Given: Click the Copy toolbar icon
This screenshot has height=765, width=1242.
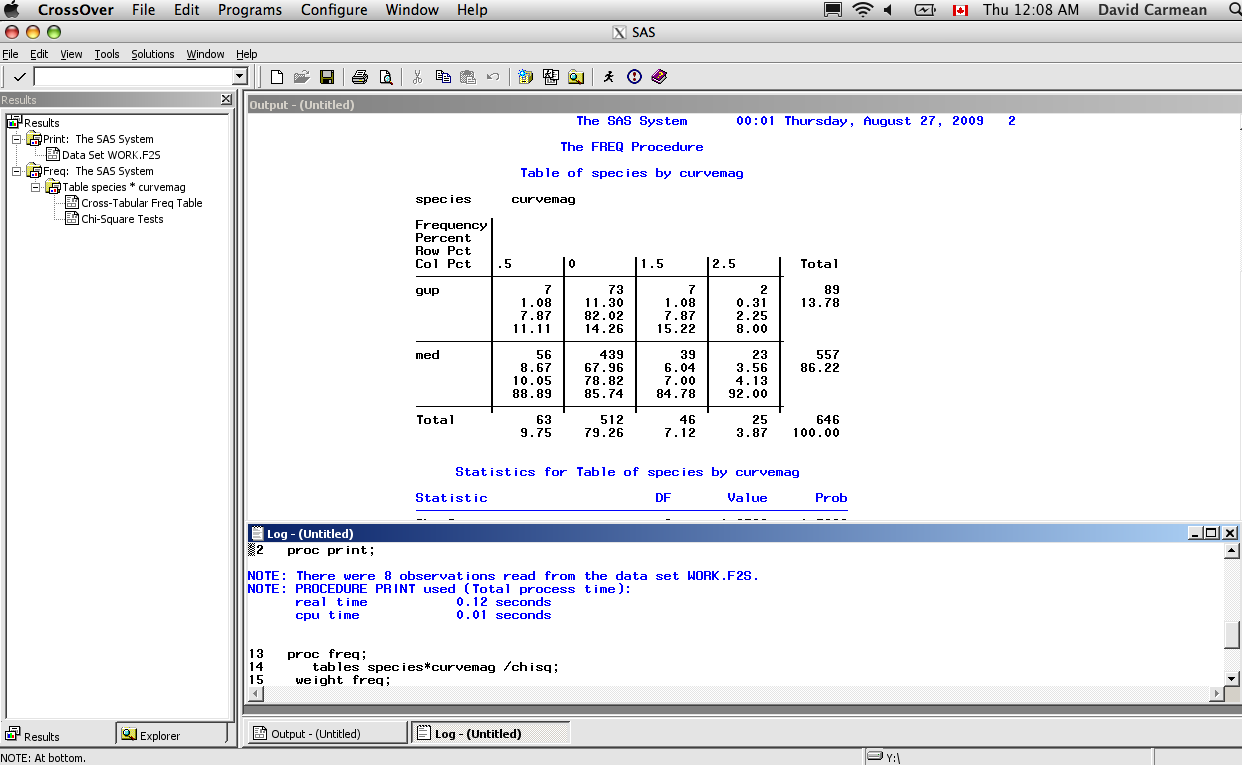Looking at the screenshot, I should 442,76.
